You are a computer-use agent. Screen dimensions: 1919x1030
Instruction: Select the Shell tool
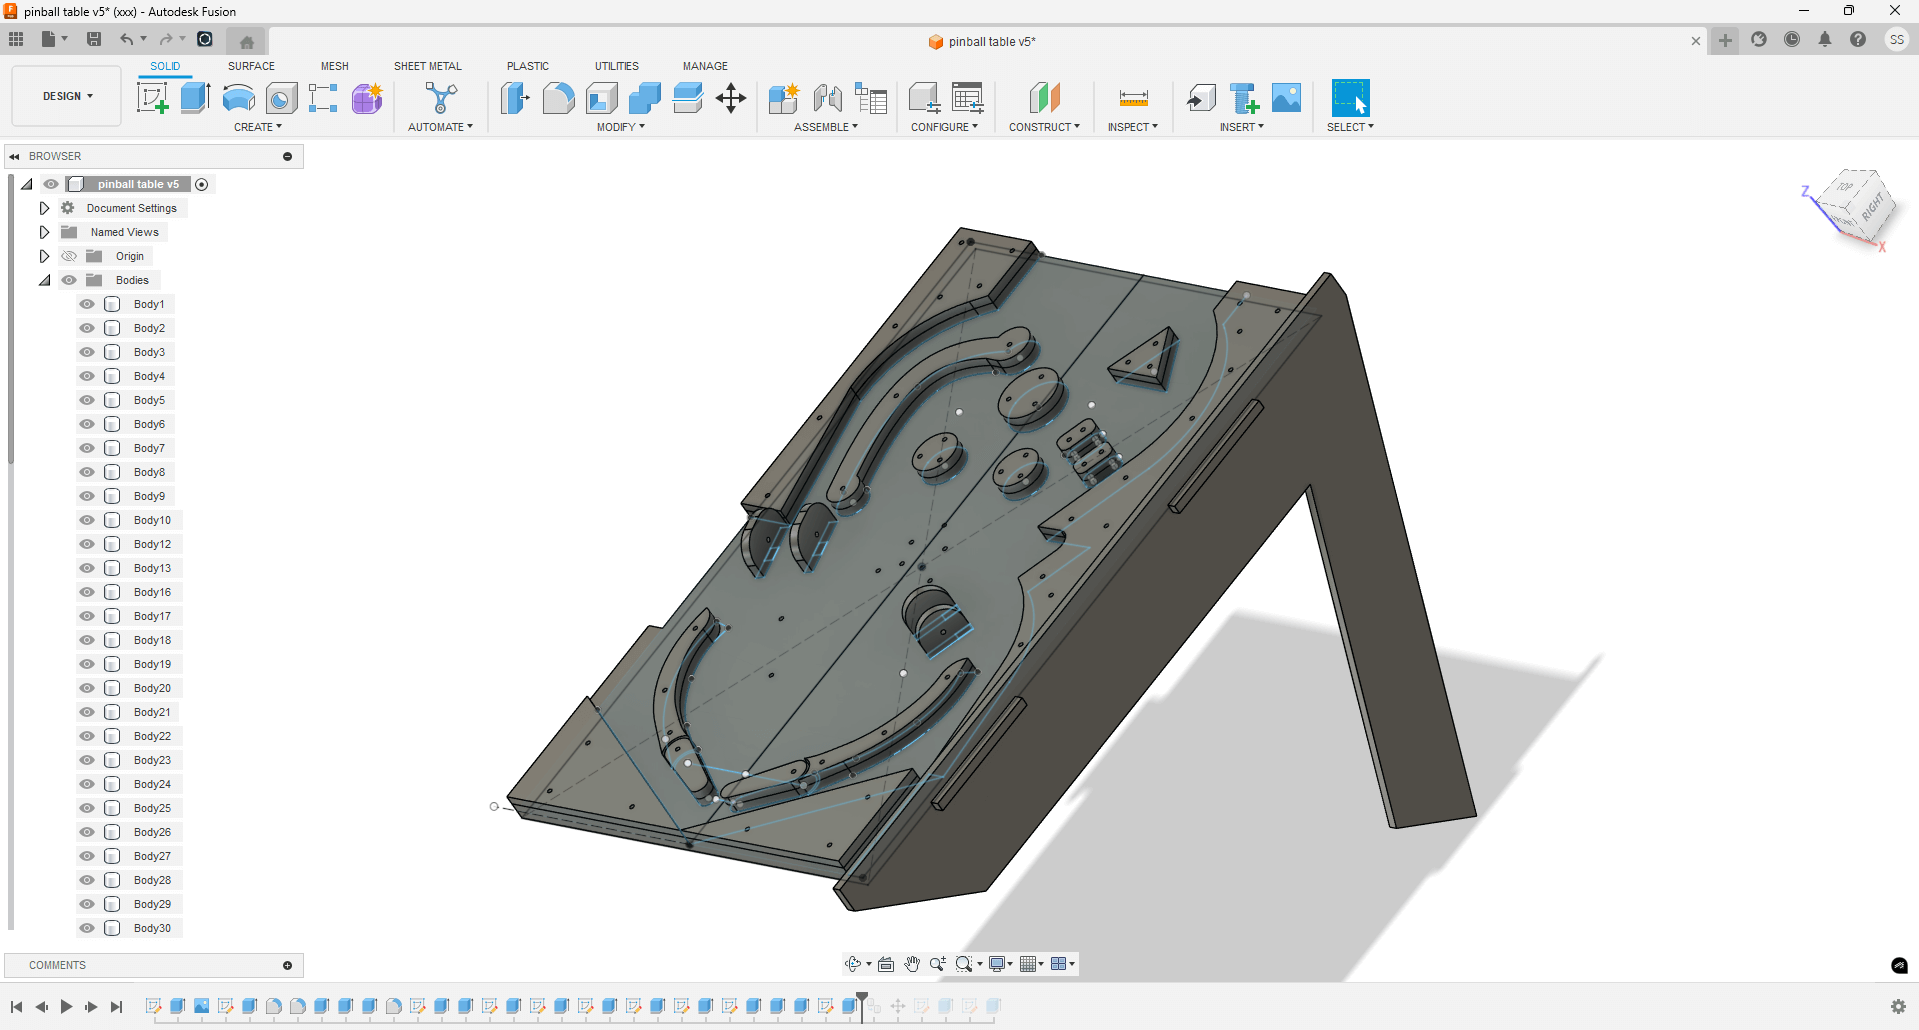601,98
